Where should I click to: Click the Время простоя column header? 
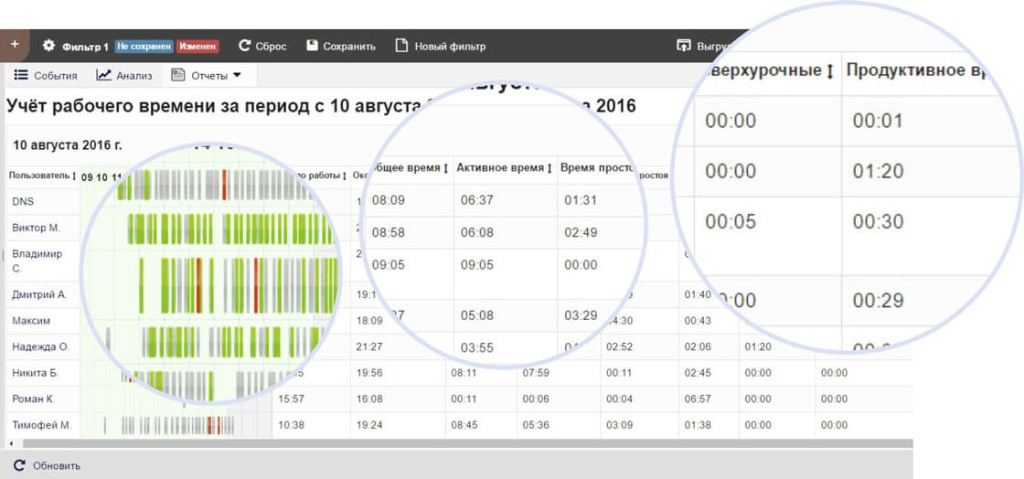click(598, 168)
